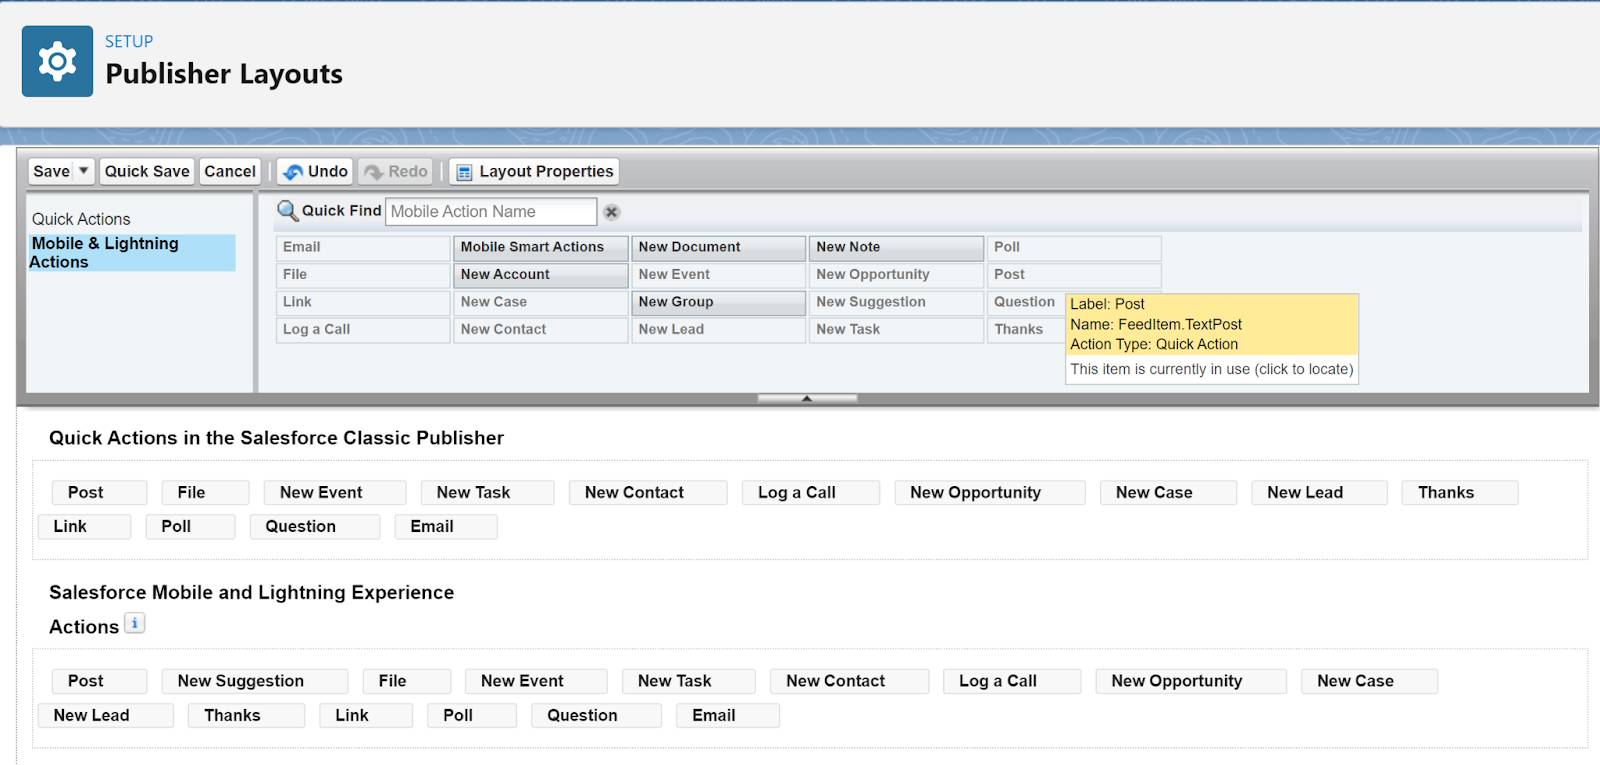Click New Event in Classic Publisher section
This screenshot has height=765, width=1600.
pyautogui.click(x=335, y=493)
